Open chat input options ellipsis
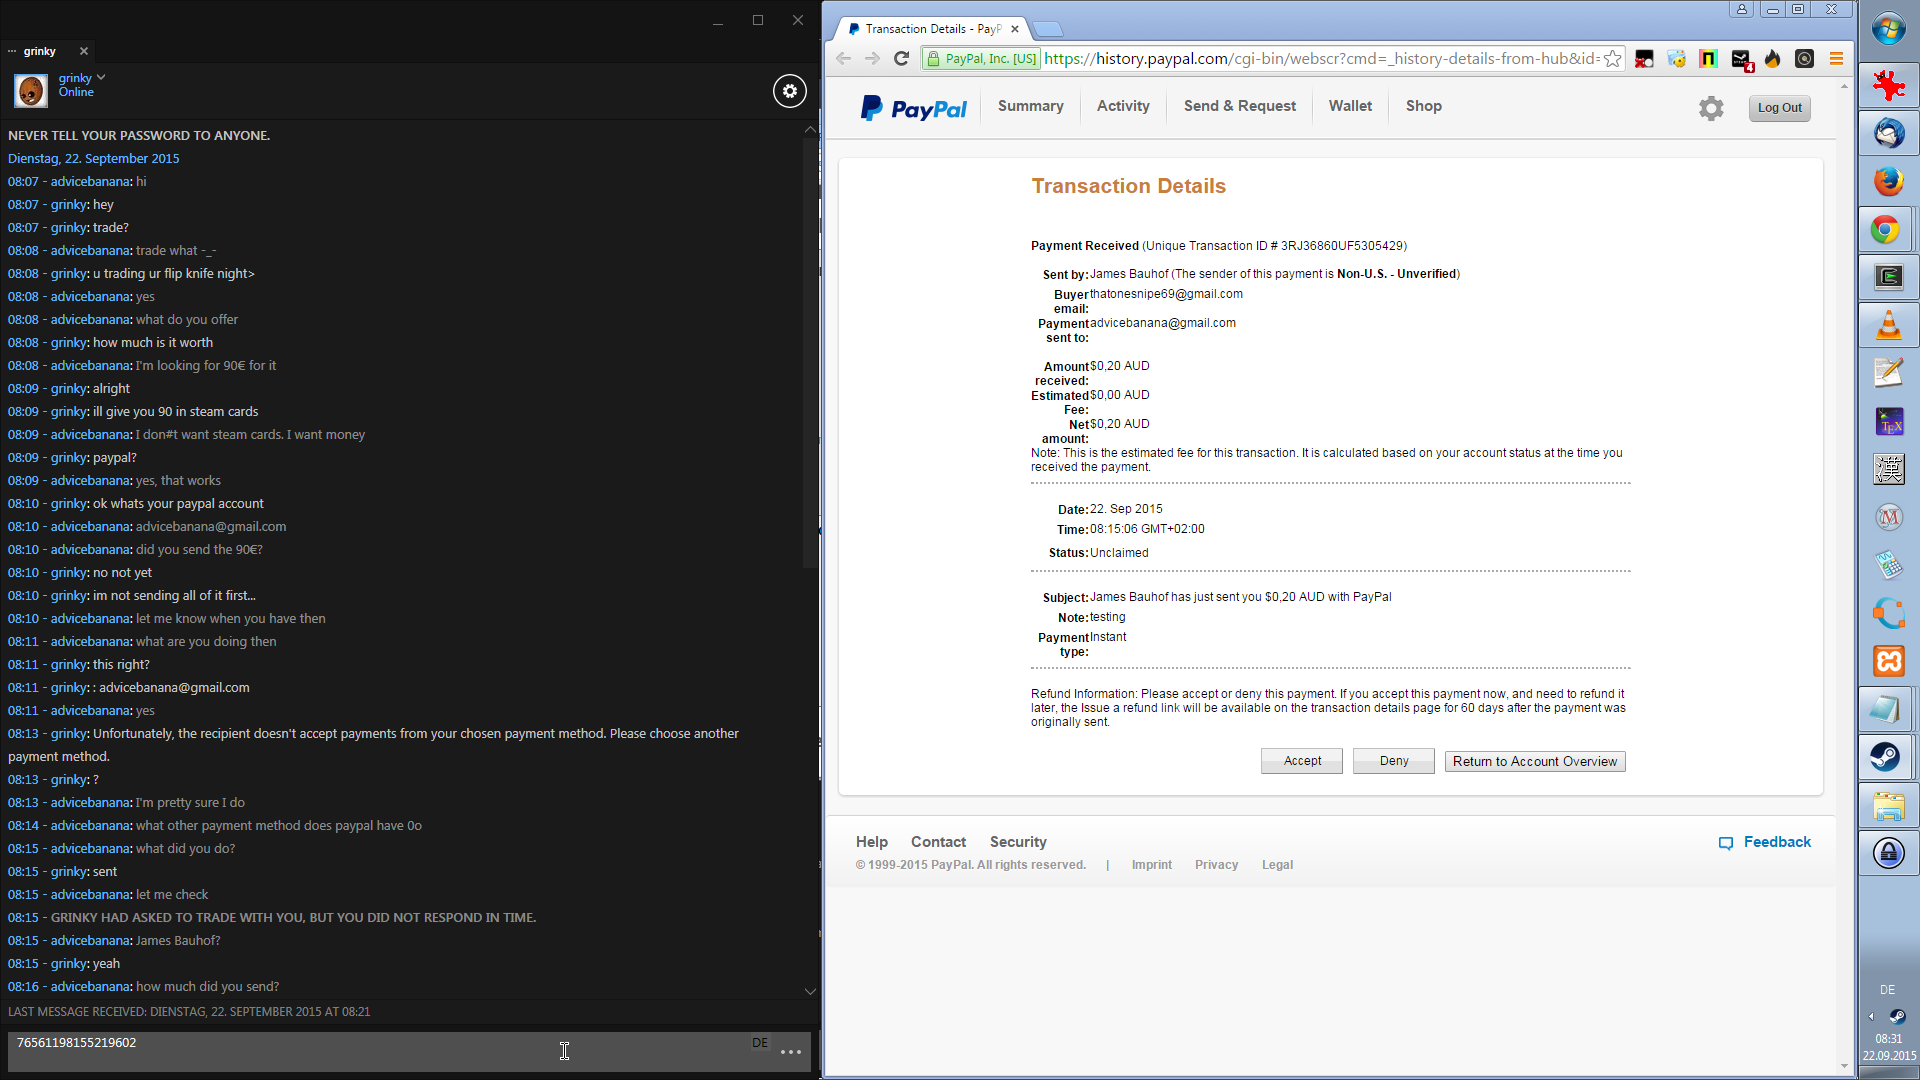 pyautogui.click(x=791, y=1052)
